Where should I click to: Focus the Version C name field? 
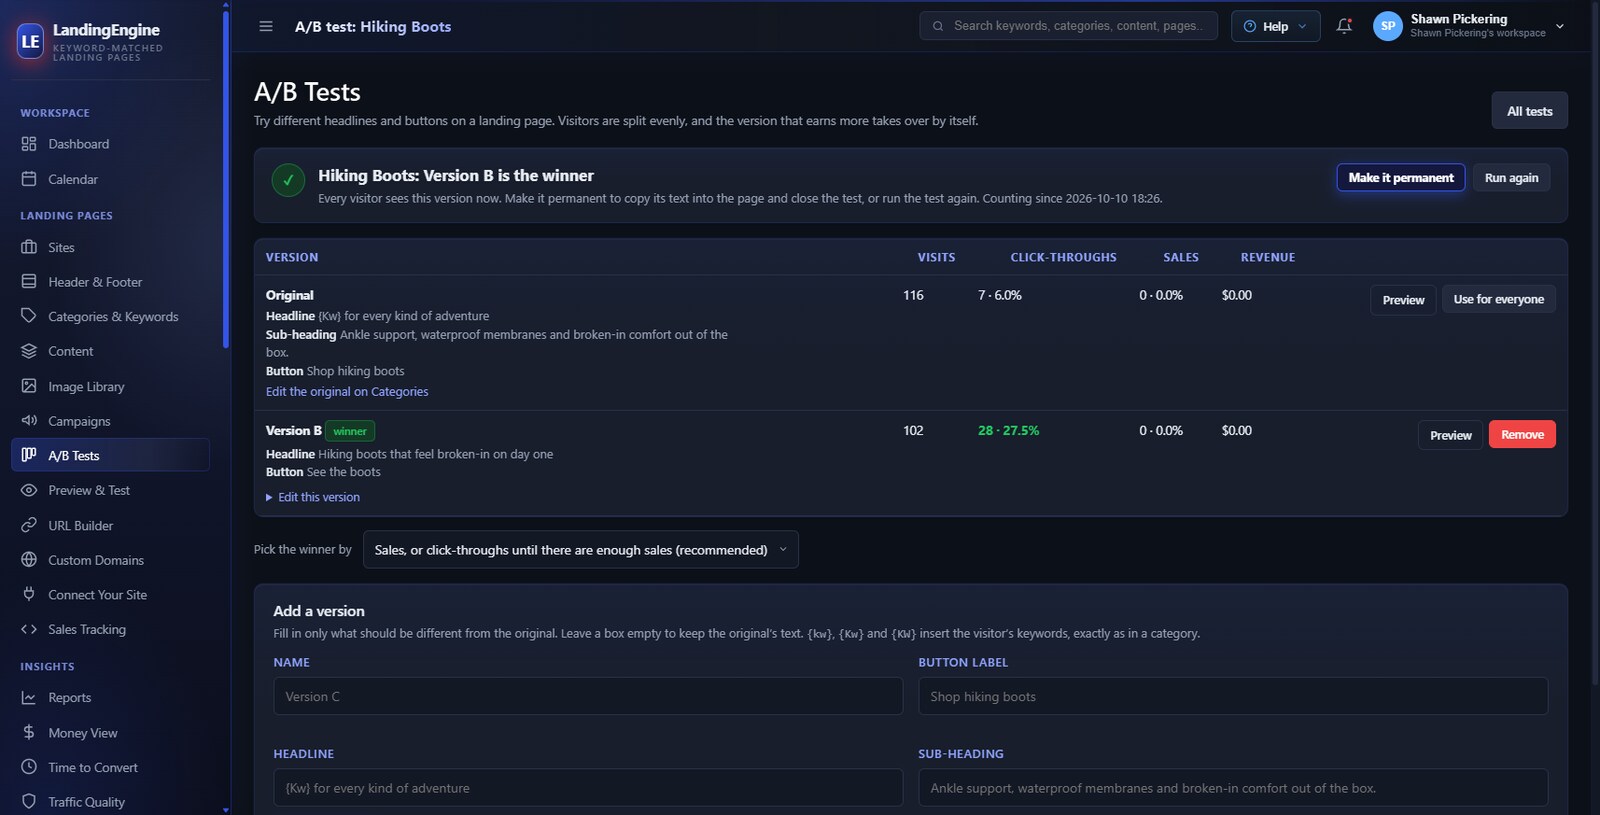[x=588, y=697]
